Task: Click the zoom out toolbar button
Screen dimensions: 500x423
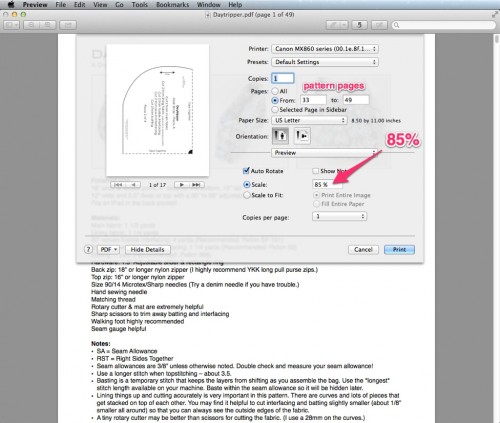Action: (x=31, y=25)
